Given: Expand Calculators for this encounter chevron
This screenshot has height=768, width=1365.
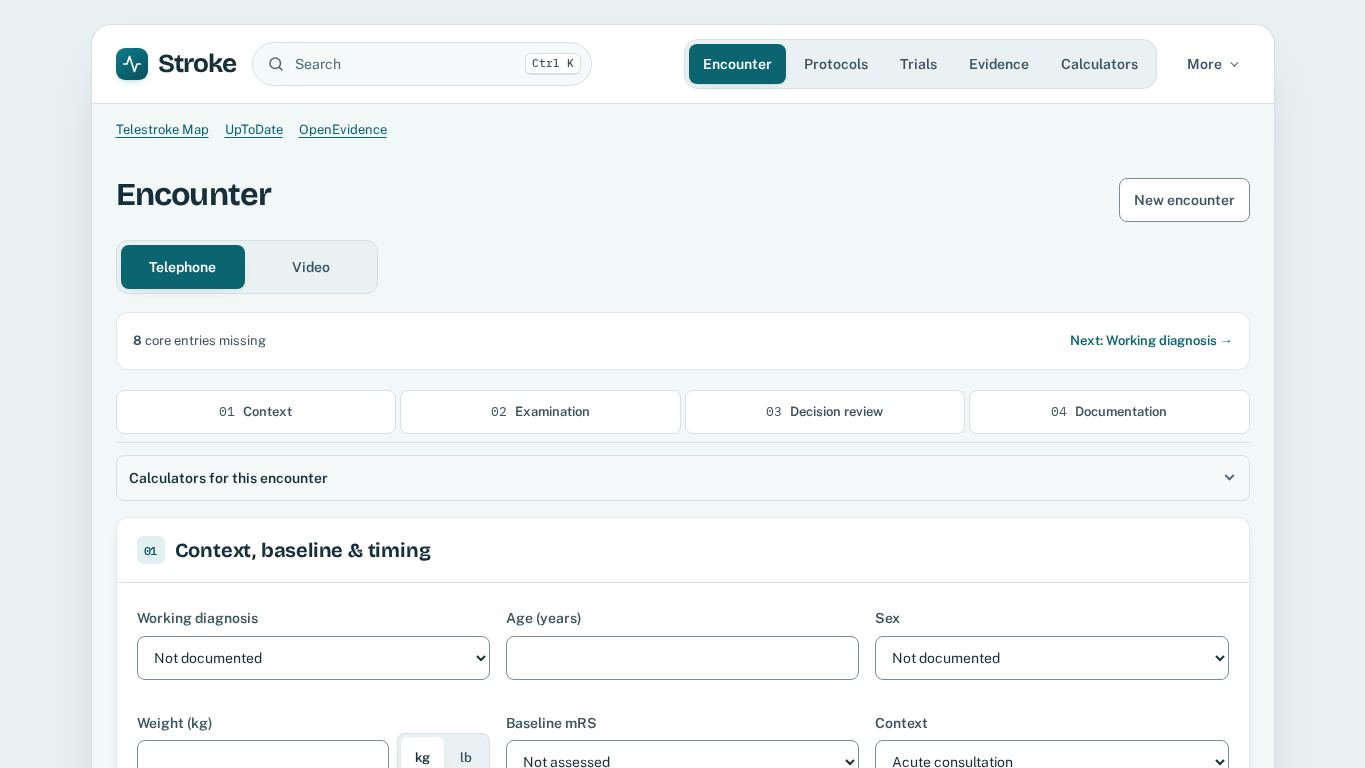Looking at the screenshot, I should [x=1229, y=478].
